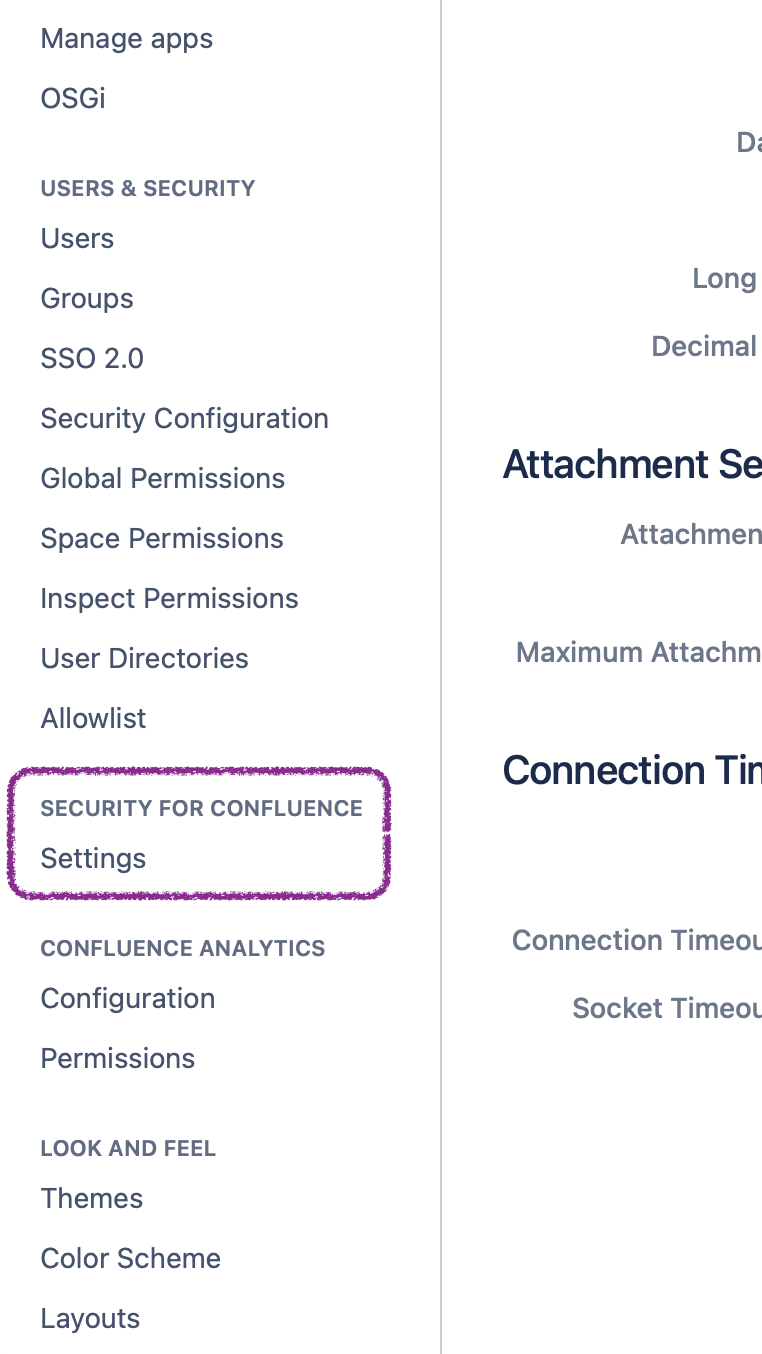Click the Users & Security section heading

pyautogui.click(x=147, y=189)
